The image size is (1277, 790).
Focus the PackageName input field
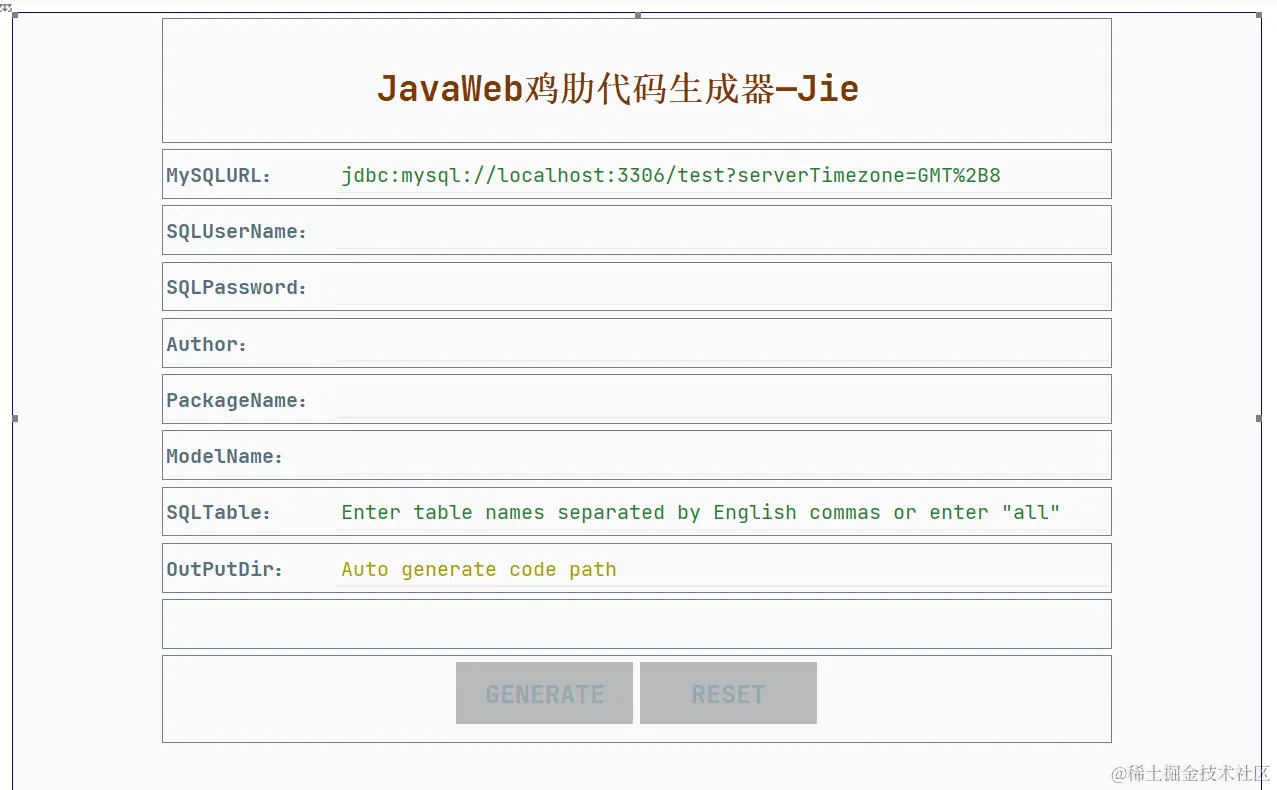722,400
